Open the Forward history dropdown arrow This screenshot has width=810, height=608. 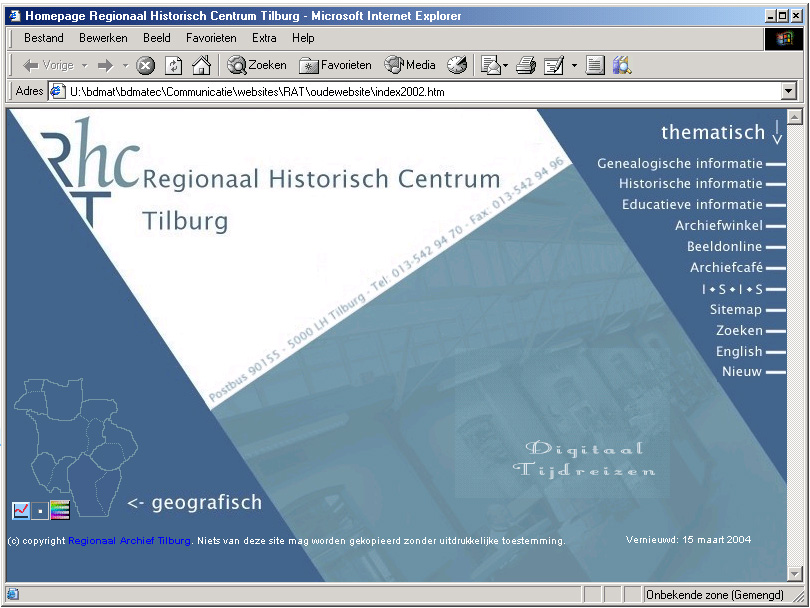[x=125, y=66]
